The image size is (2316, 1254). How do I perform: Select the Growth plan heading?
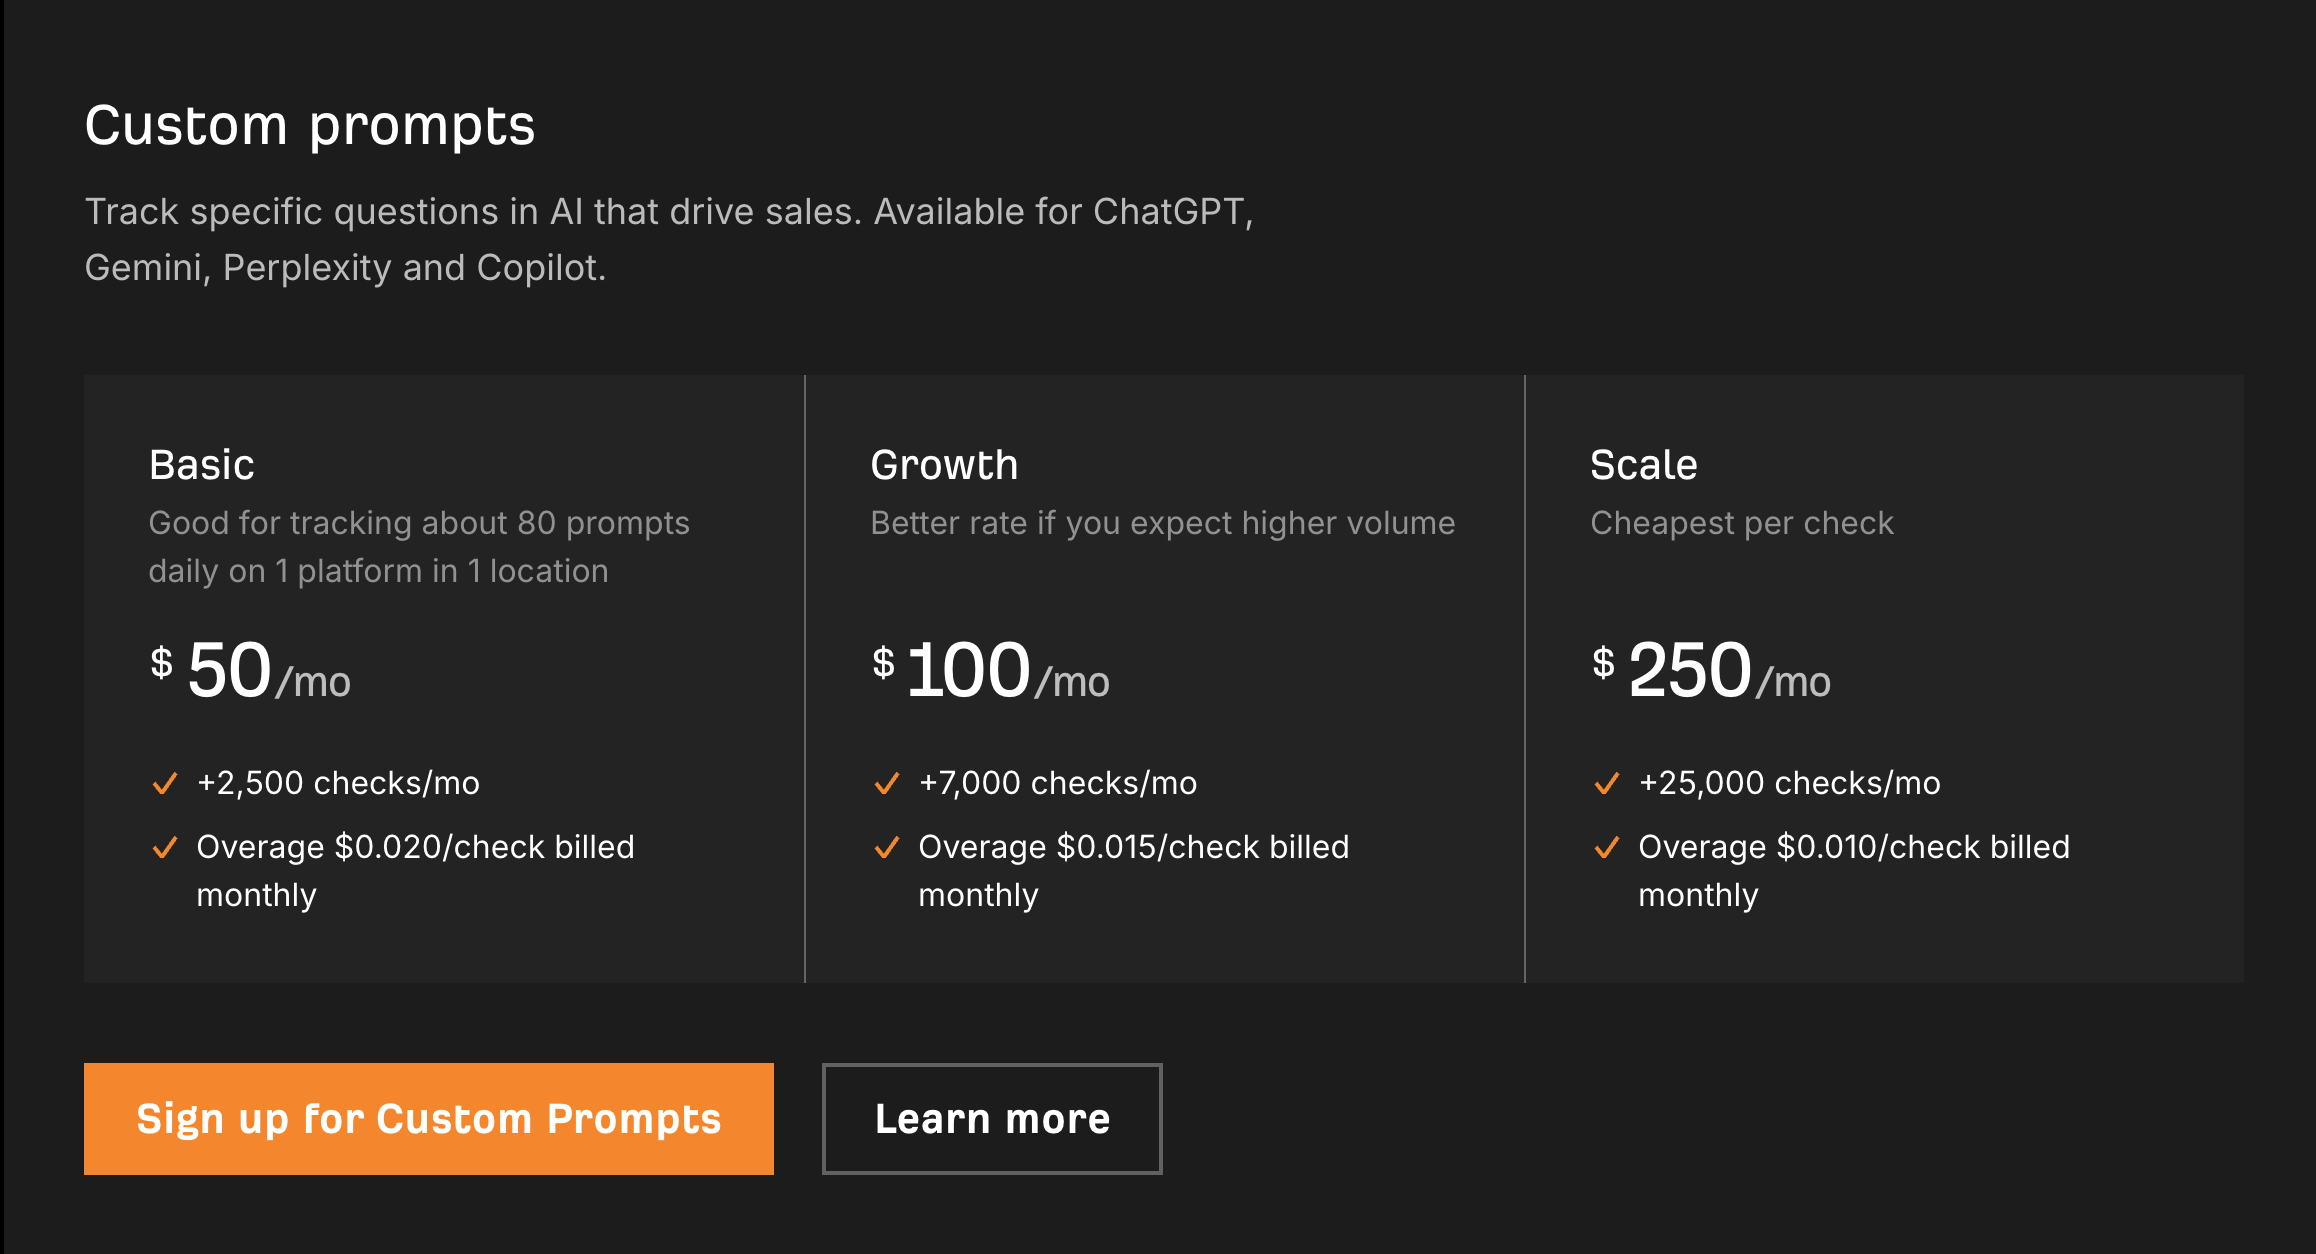(x=944, y=464)
